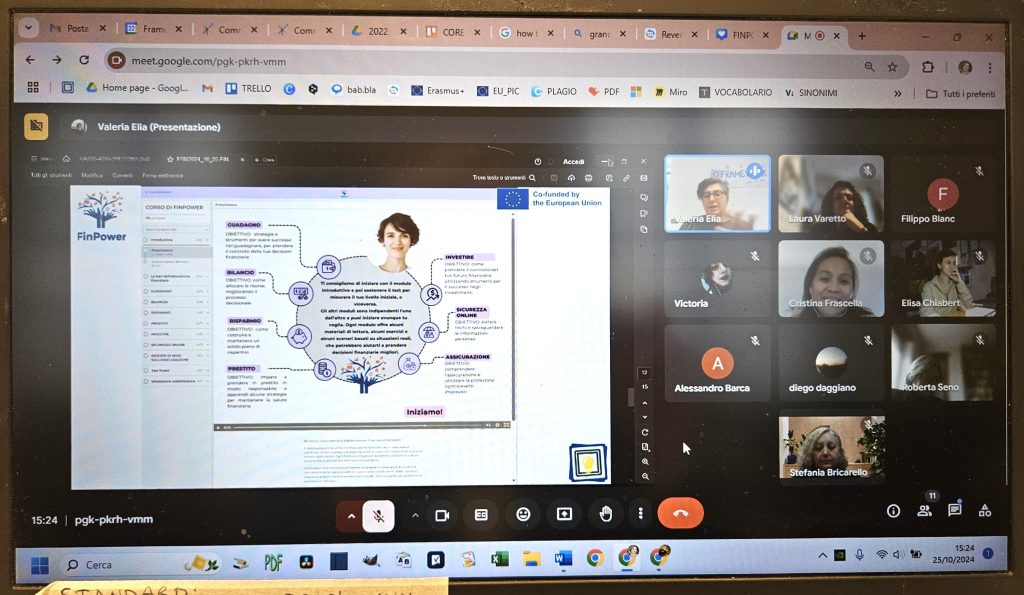This screenshot has height=595, width=1024.
Task: Click the raise hand icon
Action: coord(606,515)
